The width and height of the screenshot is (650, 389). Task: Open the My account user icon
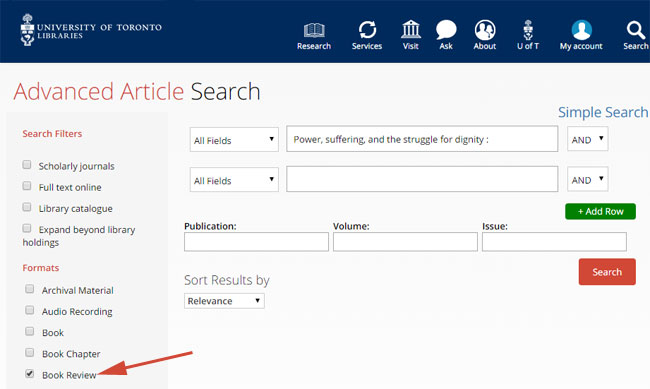pyautogui.click(x=581, y=30)
